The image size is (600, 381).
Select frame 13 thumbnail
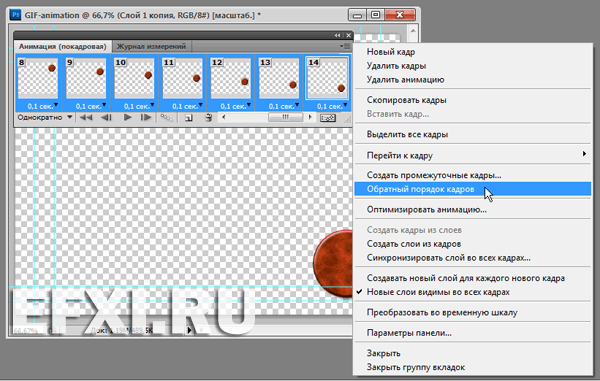pyautogui.click(x=279, y=78)
